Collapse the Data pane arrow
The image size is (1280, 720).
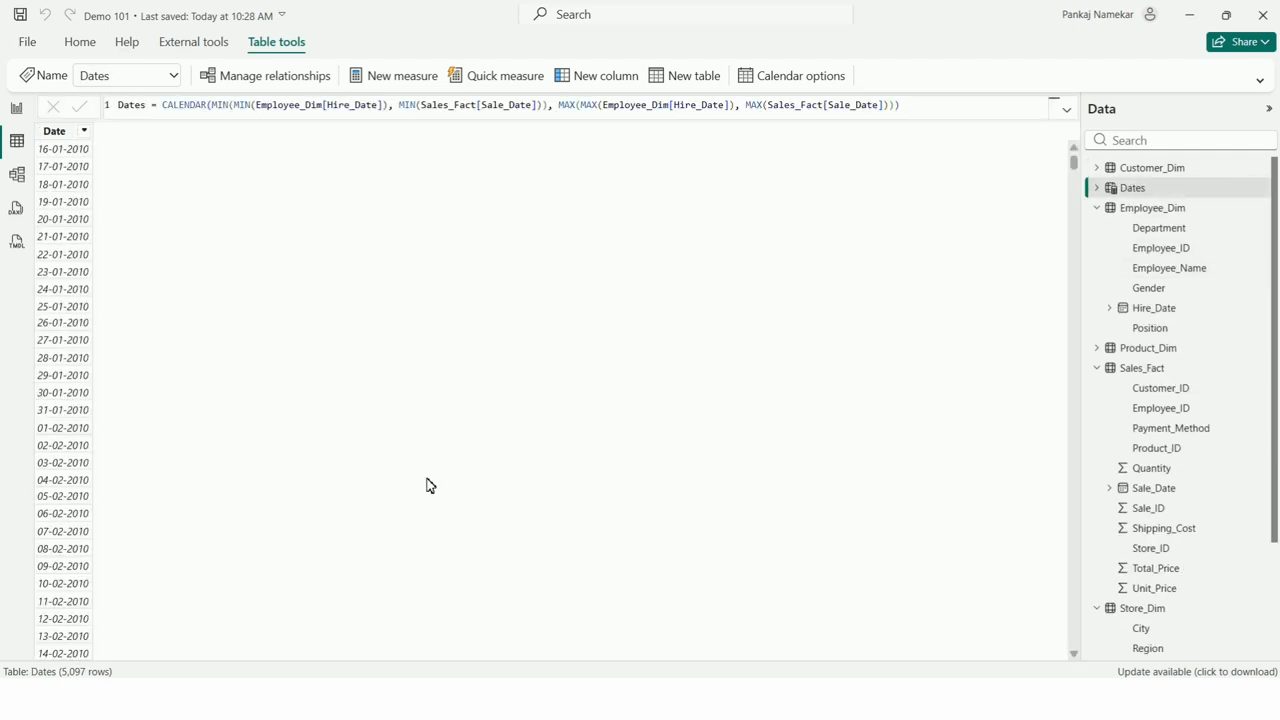1269,109
